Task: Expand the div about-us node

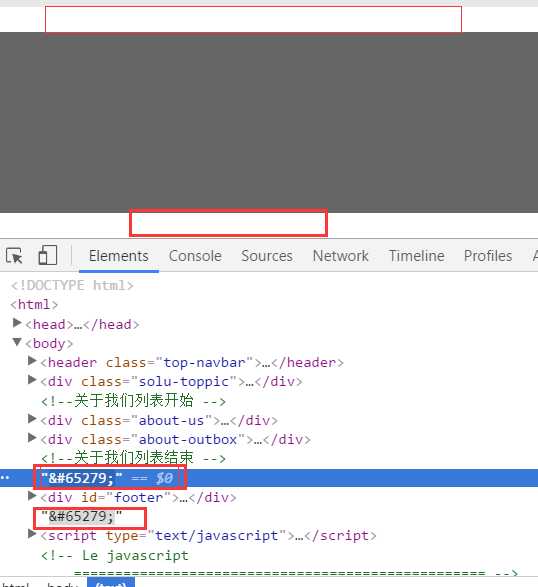Action: point(33,419)
